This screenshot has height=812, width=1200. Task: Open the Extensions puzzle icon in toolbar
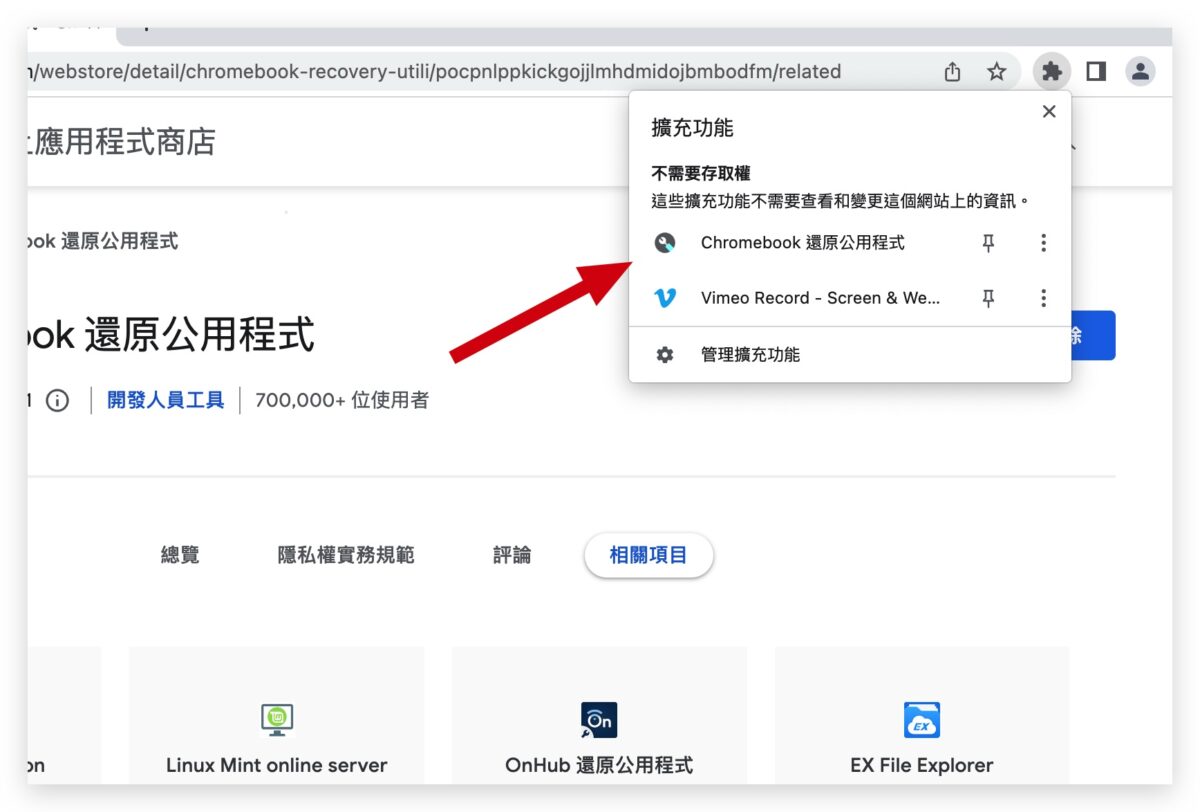(1051, 72)
